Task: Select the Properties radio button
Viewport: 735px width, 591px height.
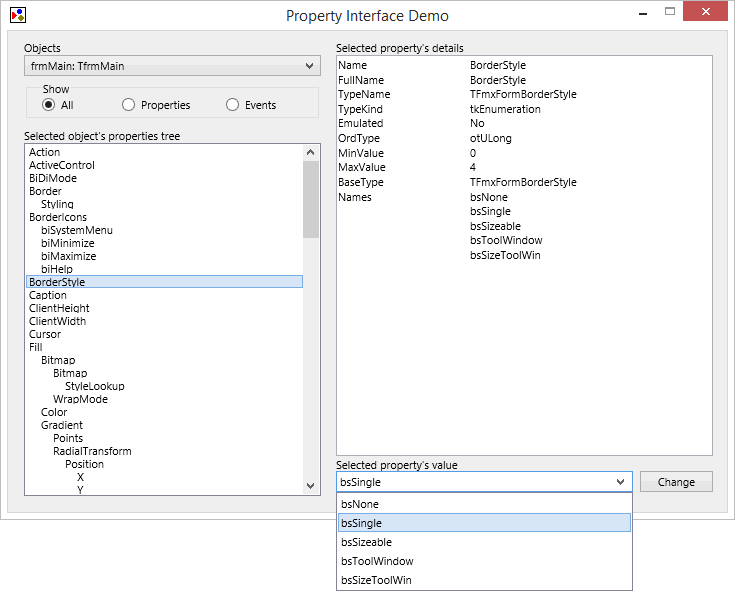Action: (x=128, y=105)
